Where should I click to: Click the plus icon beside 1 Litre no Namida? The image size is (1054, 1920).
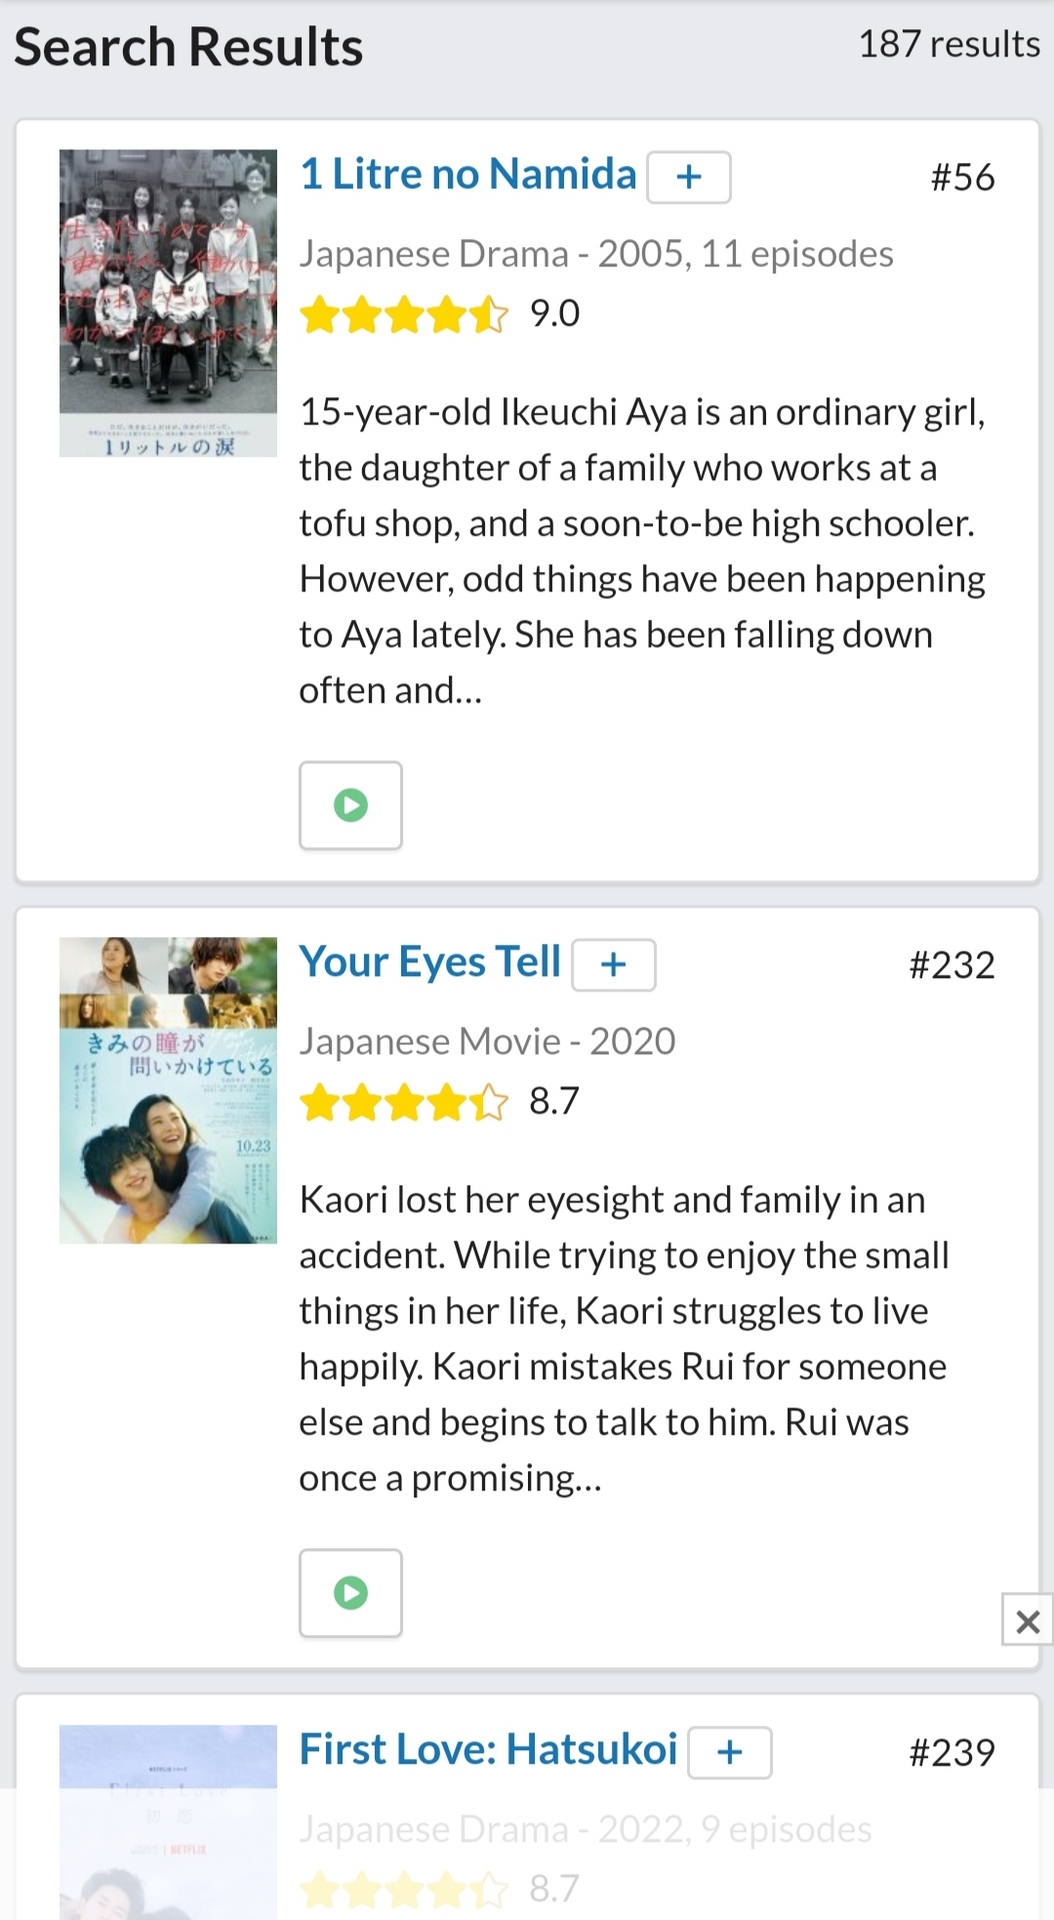click(x=688, y=177)
